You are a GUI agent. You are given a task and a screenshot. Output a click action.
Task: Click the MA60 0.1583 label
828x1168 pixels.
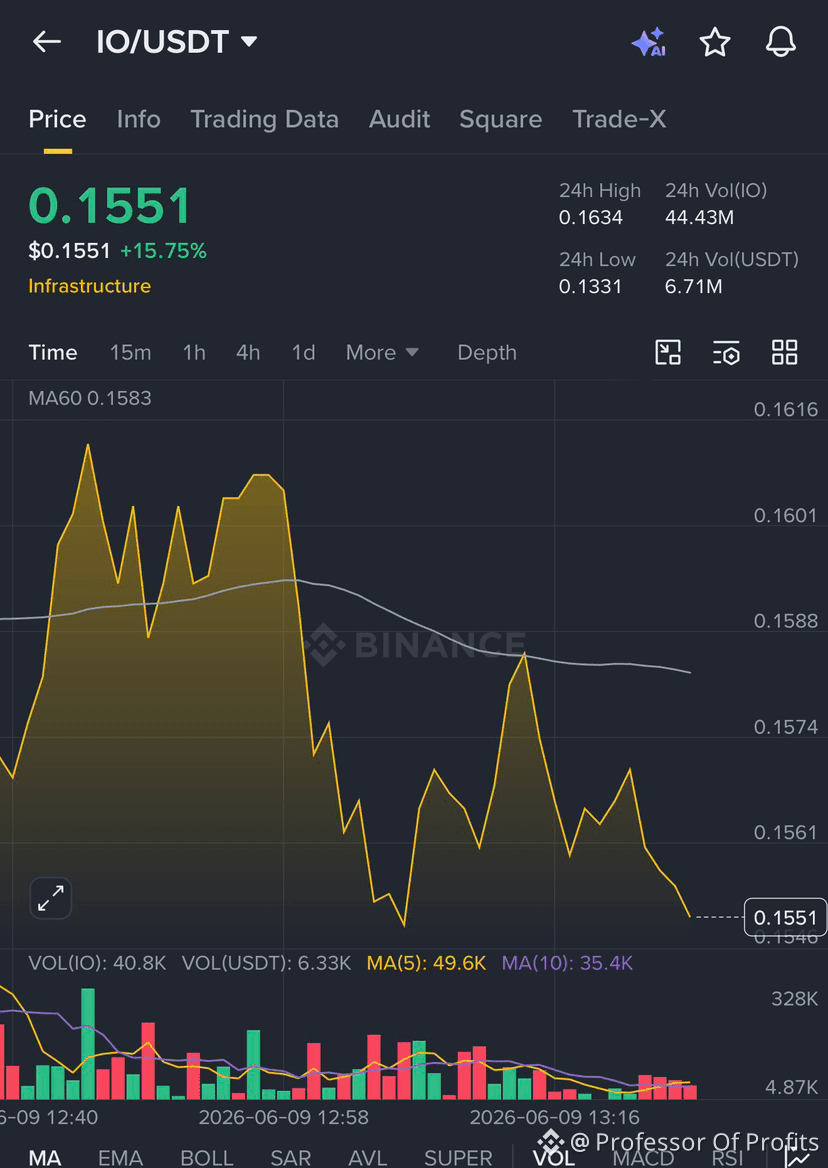[x=90, y=399]
